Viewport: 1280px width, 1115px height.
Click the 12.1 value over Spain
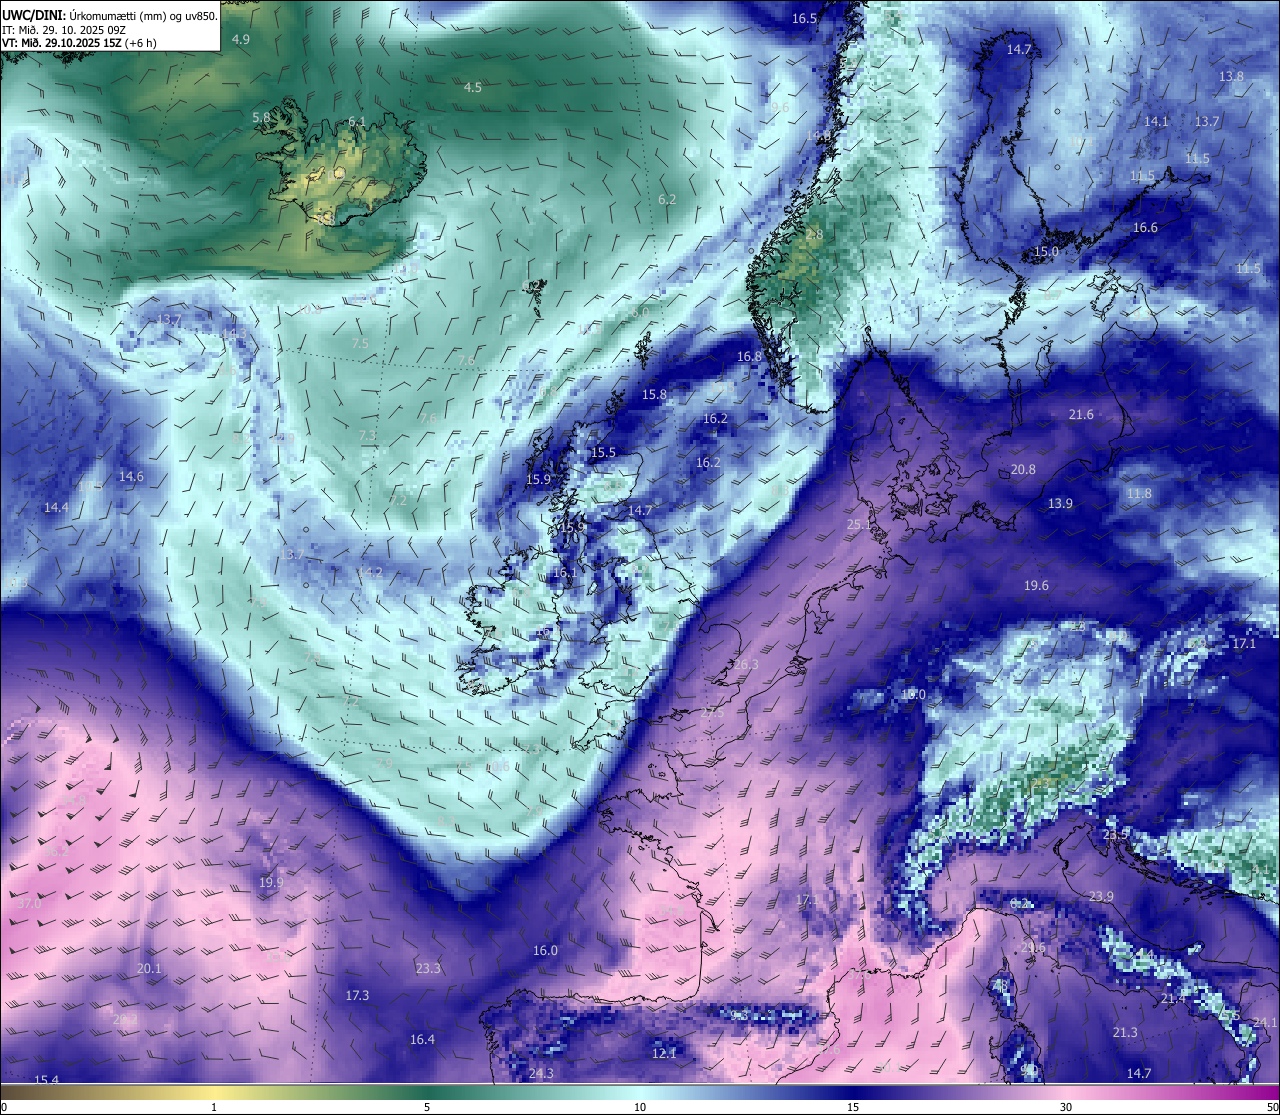tap(664, 1054)
